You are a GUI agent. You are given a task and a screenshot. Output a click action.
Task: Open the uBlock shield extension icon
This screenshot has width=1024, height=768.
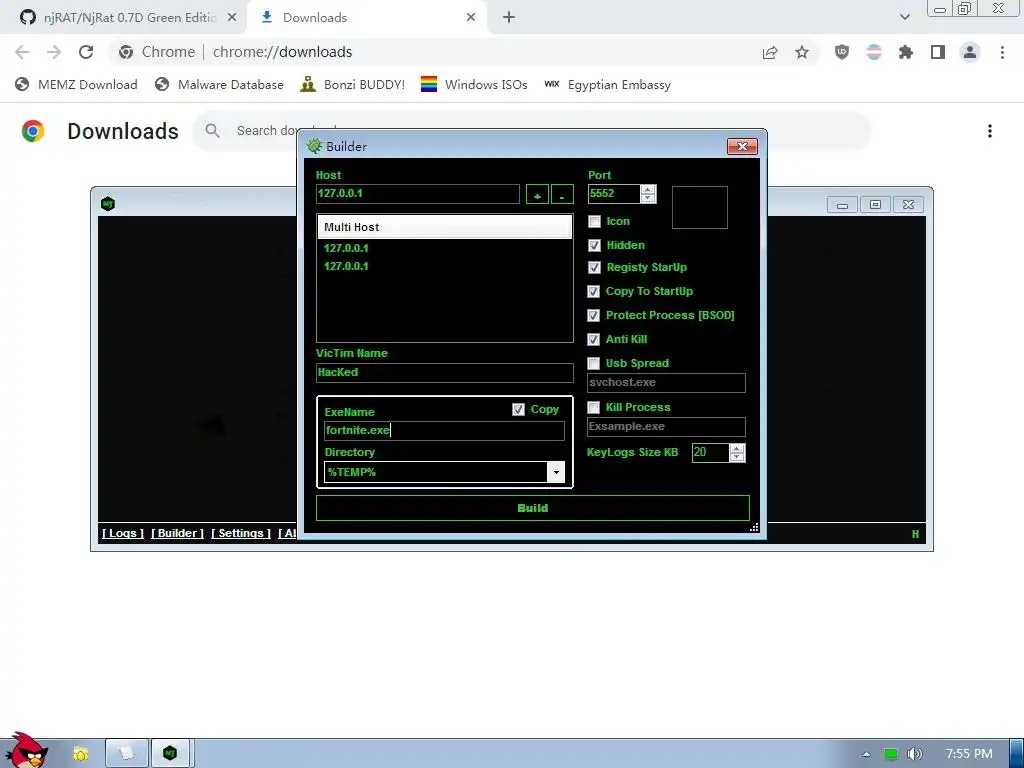(842, 52)
